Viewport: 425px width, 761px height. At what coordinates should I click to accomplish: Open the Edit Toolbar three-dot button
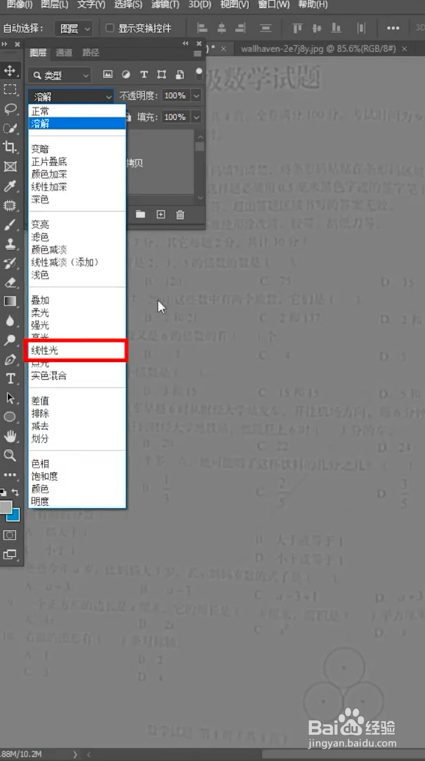coord(10,474)
